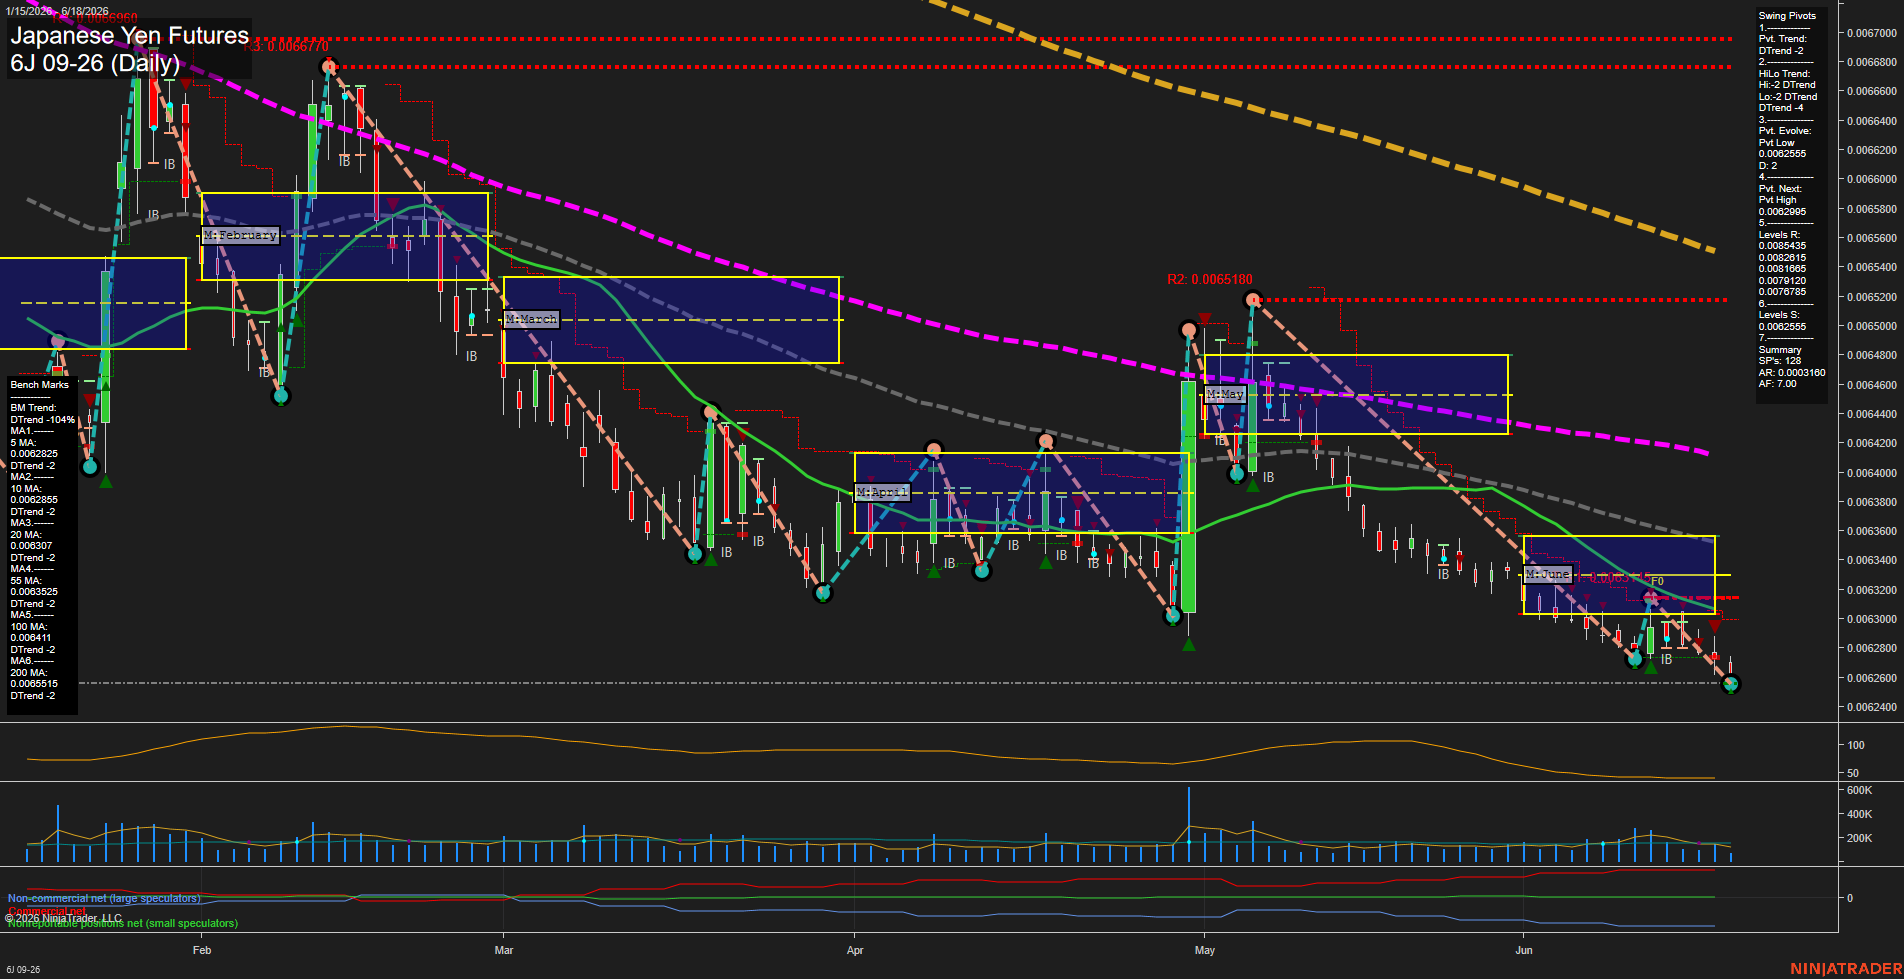Click the 55 MA: label
Screen dimensions: 1904x979
(x=26, y=581)
